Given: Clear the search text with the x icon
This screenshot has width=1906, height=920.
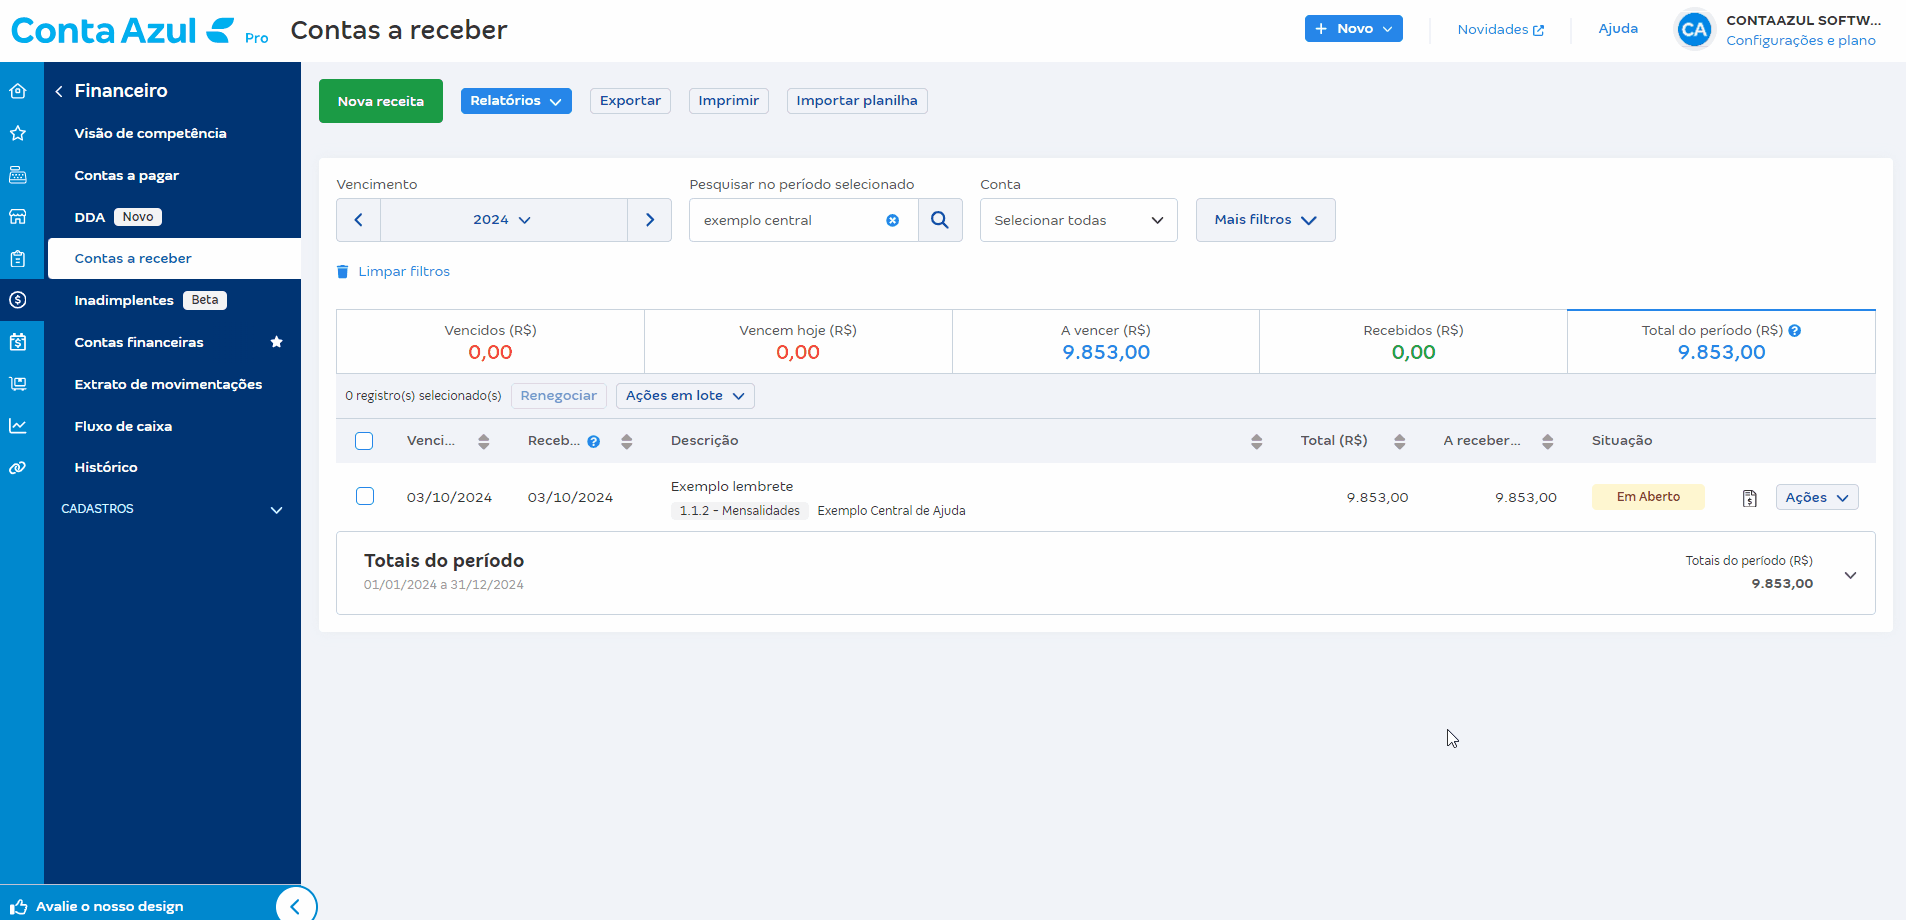Looking at the screenshot, I should (x=892, y=220).
